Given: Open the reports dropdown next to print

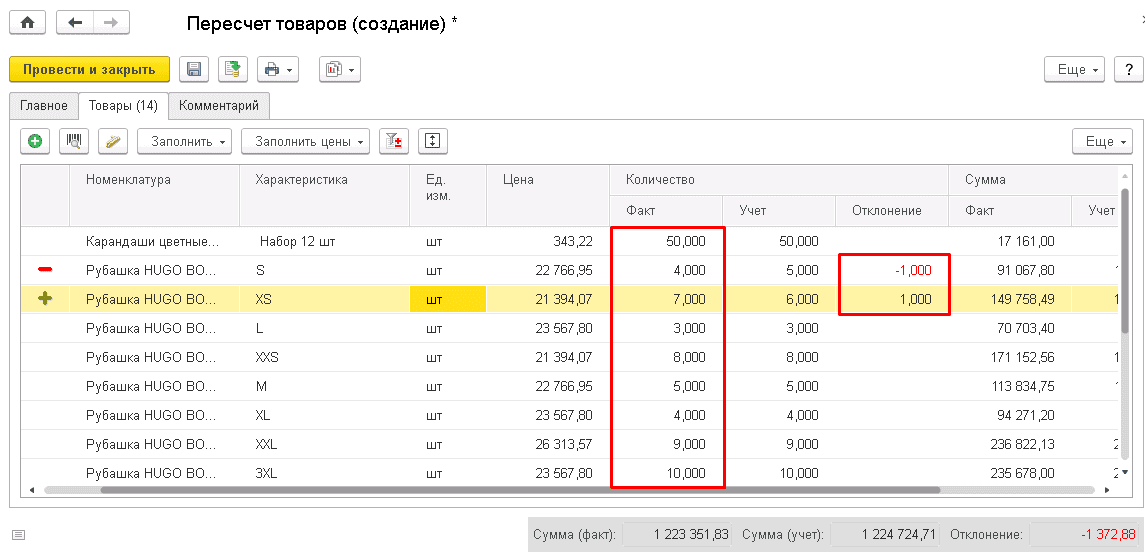Looking at the screenshot, I should pyautogui.click(x=339, y=69).
